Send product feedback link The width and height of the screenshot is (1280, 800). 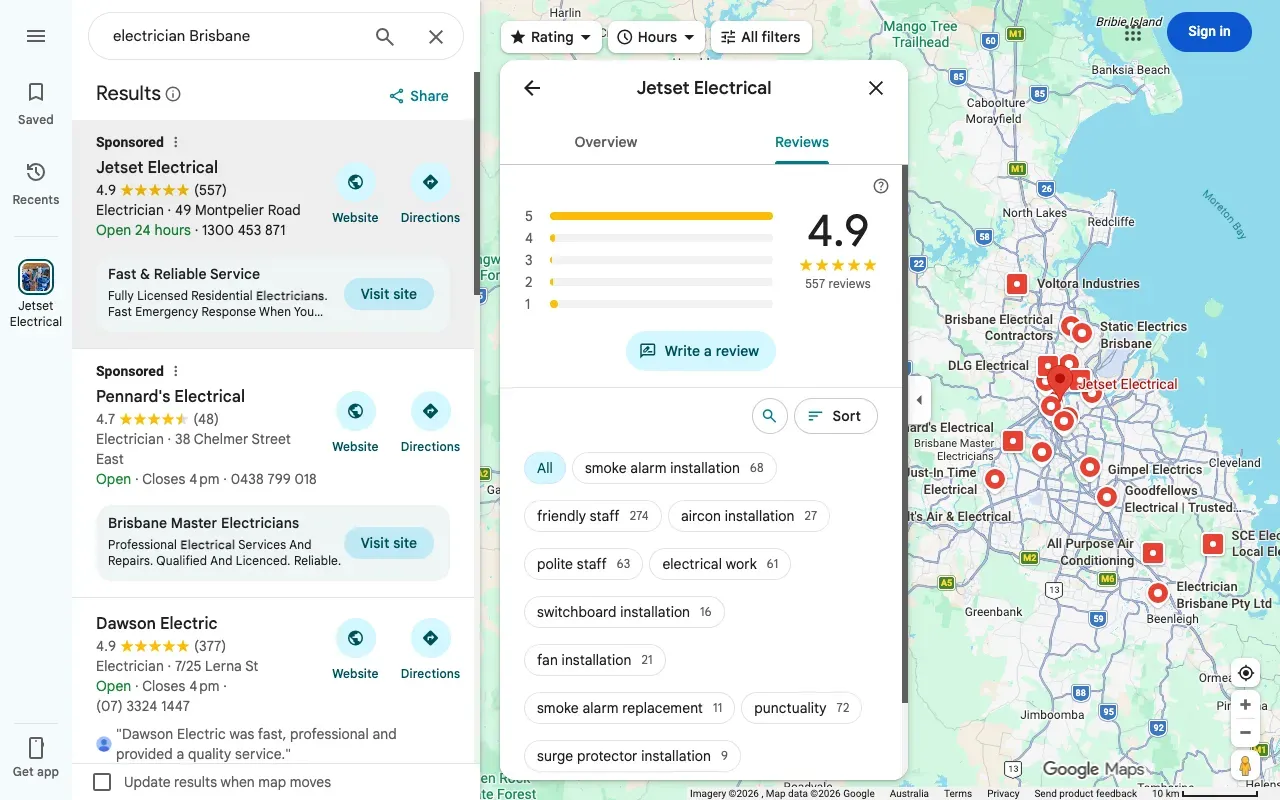tap(1085, 793)
